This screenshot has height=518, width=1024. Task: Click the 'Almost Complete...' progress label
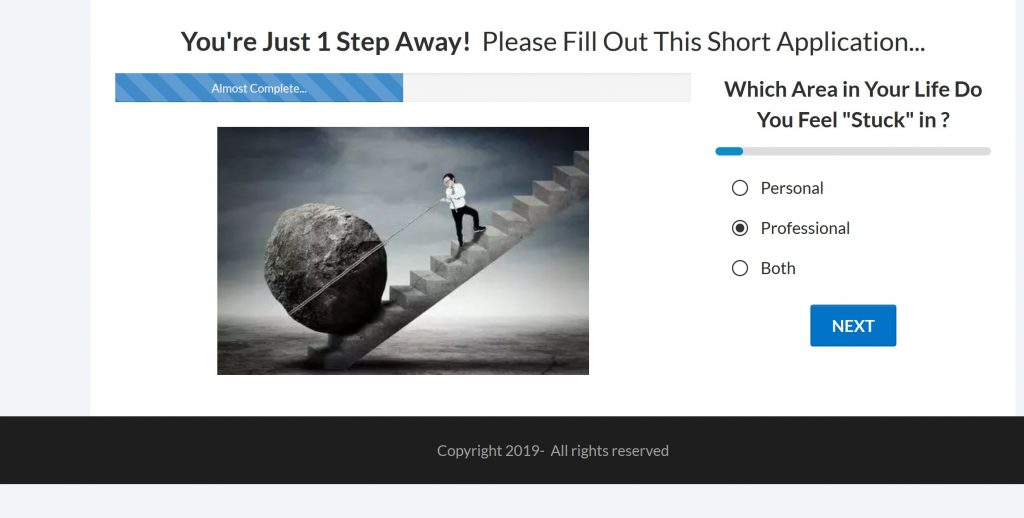point(259,88)
